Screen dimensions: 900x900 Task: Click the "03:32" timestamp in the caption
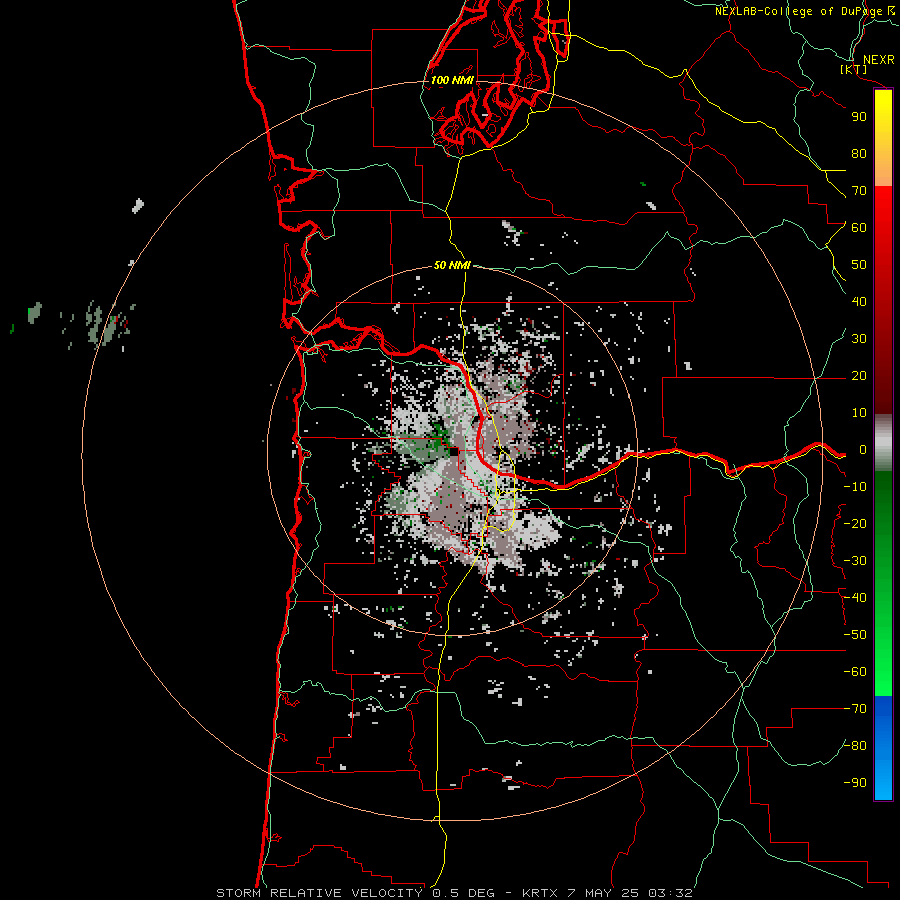tap(670, 893)
